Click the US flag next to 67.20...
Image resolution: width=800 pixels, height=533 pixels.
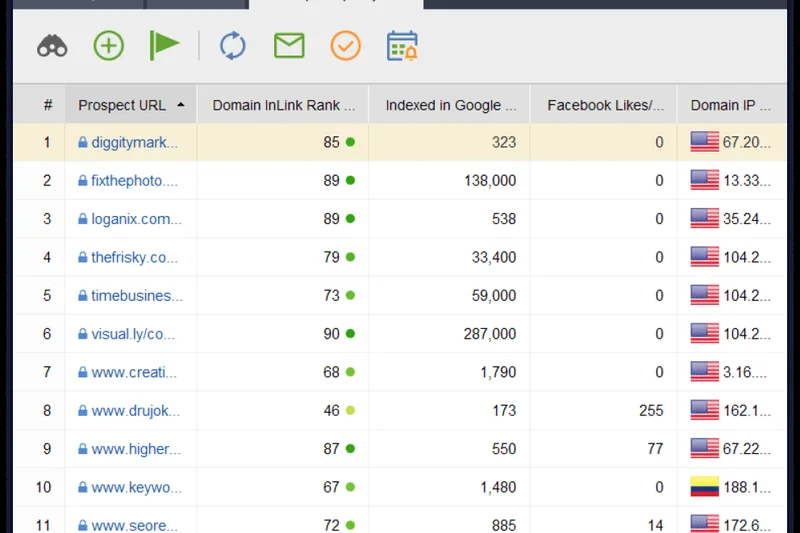(x=705, y=142)
